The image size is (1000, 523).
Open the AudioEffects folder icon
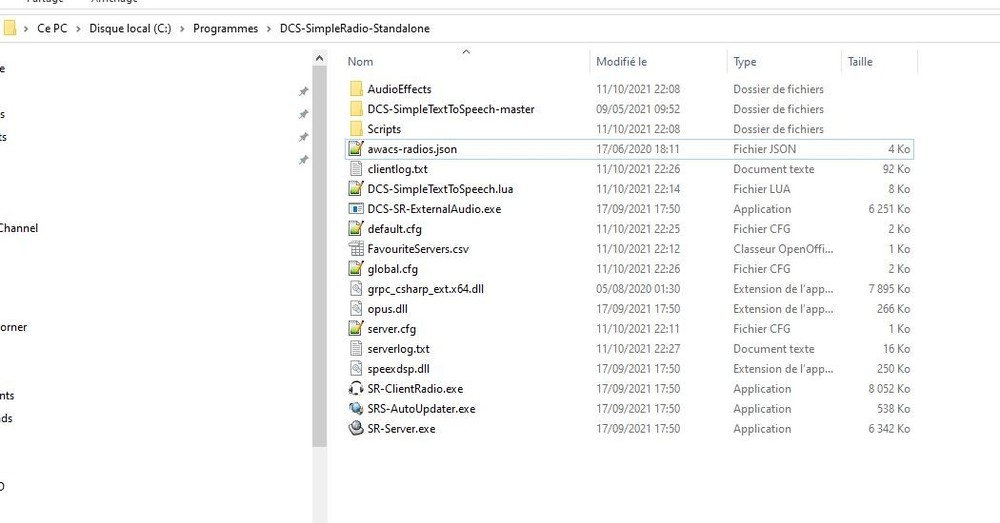(x=356, y=89)
